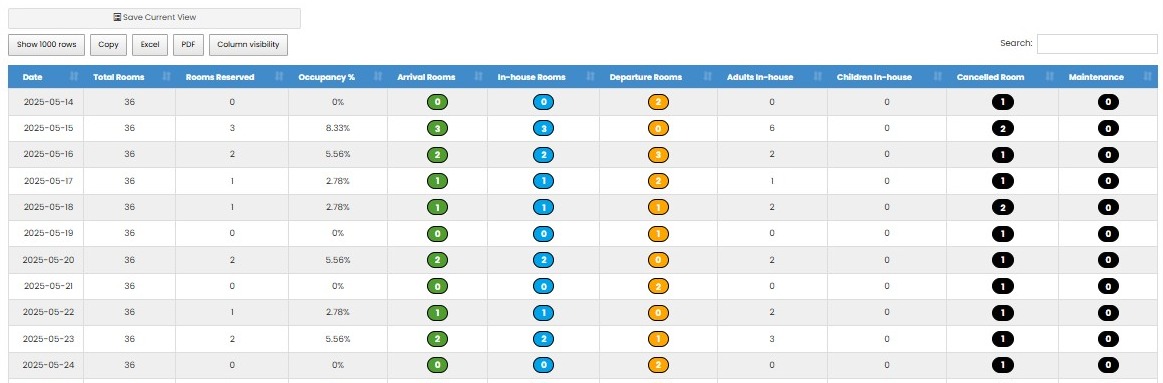The image size is (1163, 383).
Task: Click the Search label text
Action: [1016, 44]
